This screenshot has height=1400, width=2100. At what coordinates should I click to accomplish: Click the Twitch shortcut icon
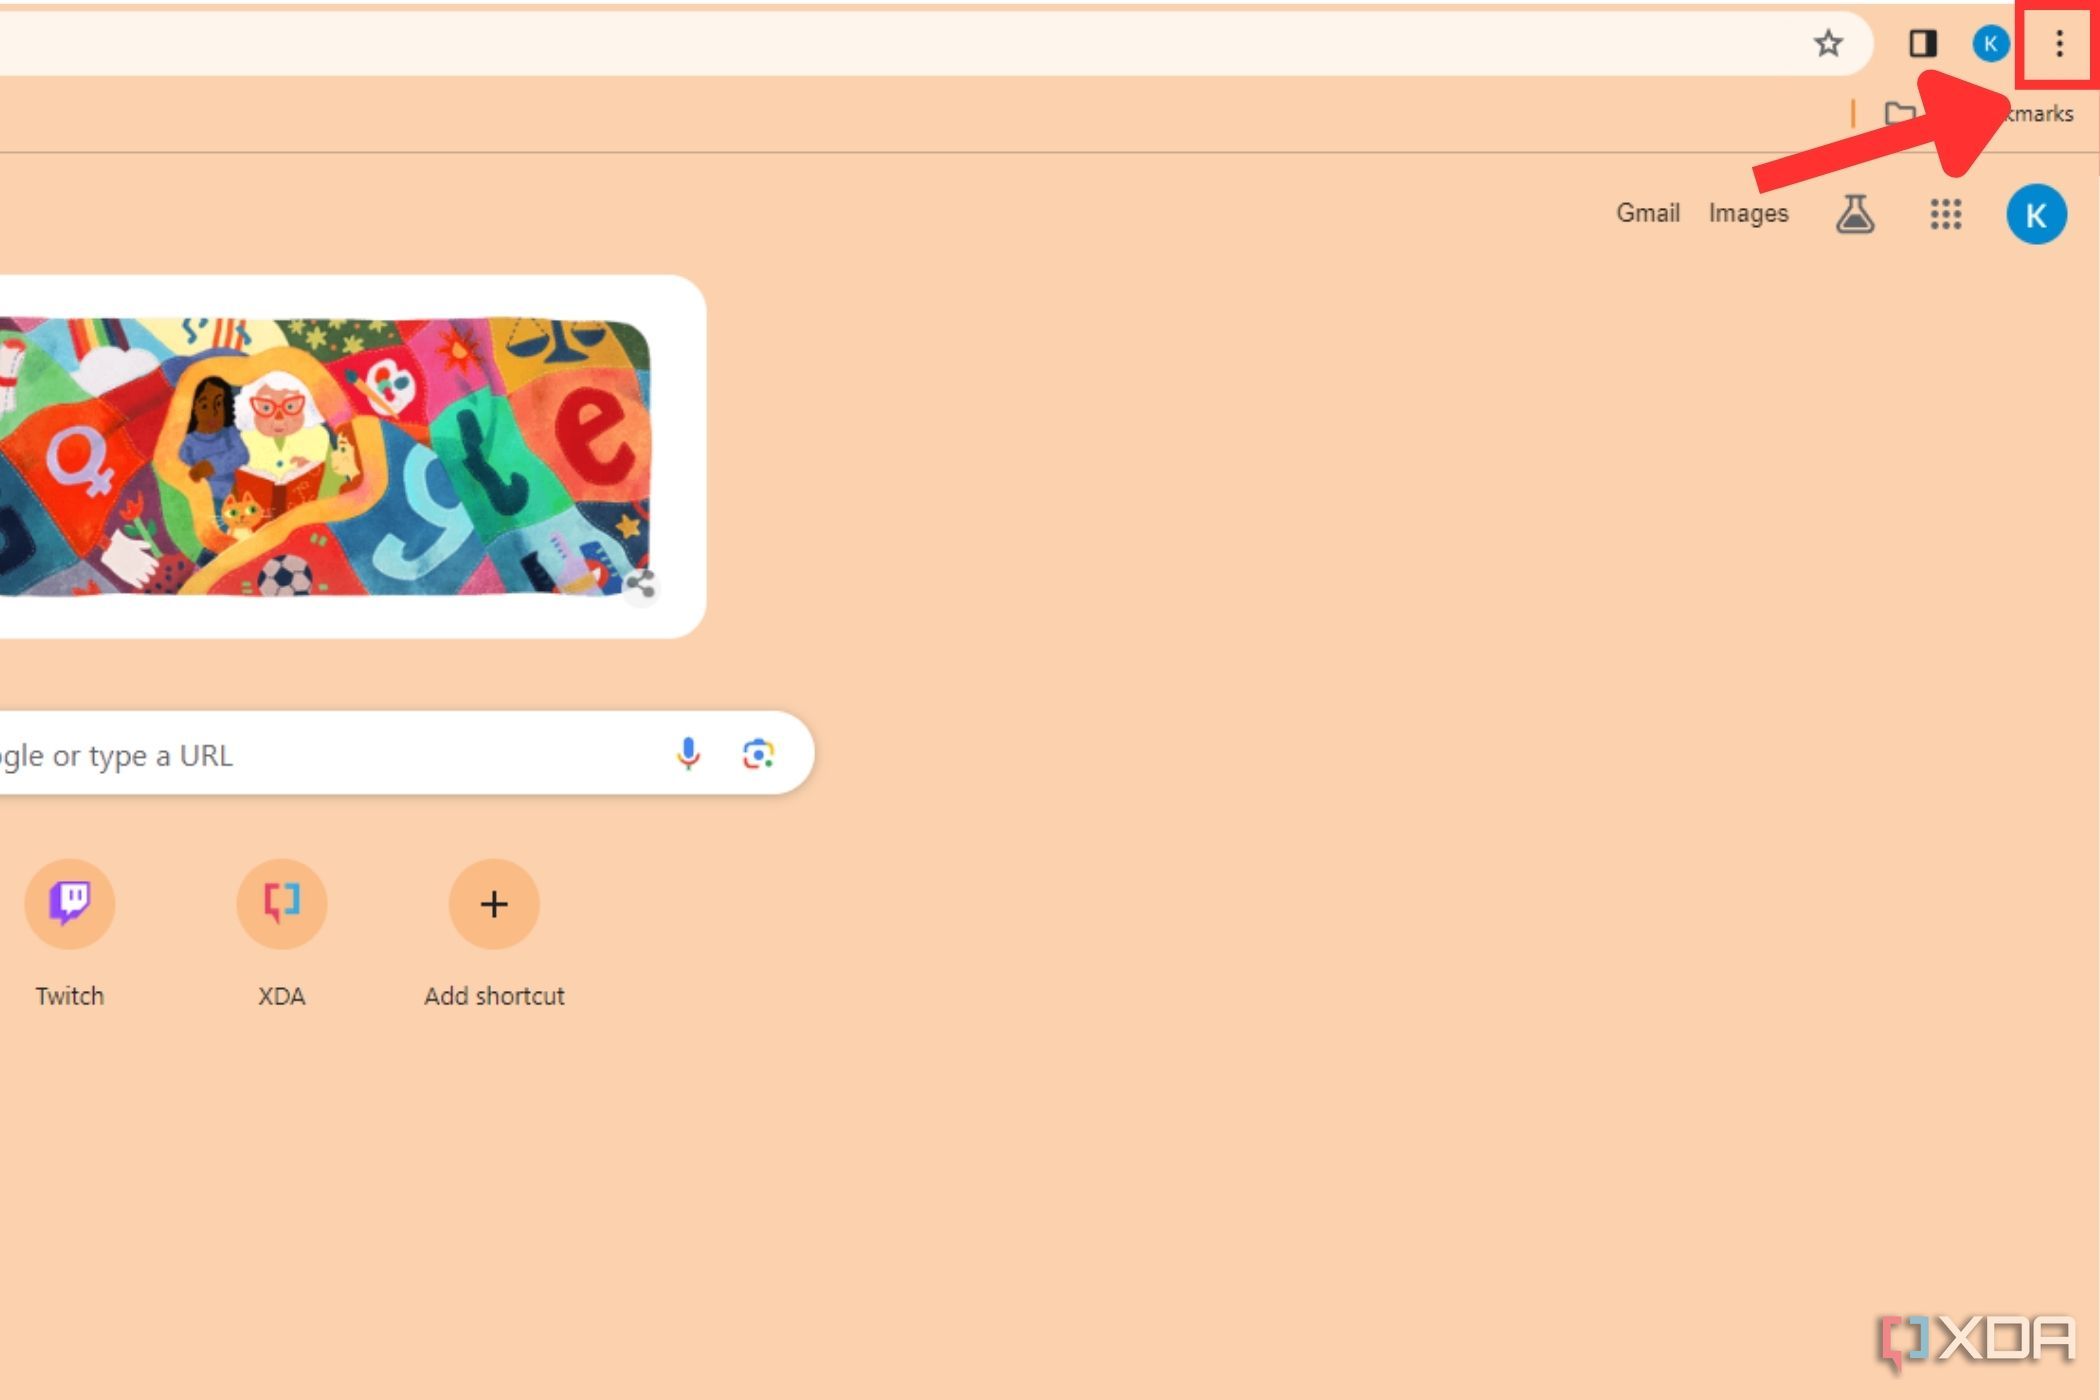[x=70, y=902]
